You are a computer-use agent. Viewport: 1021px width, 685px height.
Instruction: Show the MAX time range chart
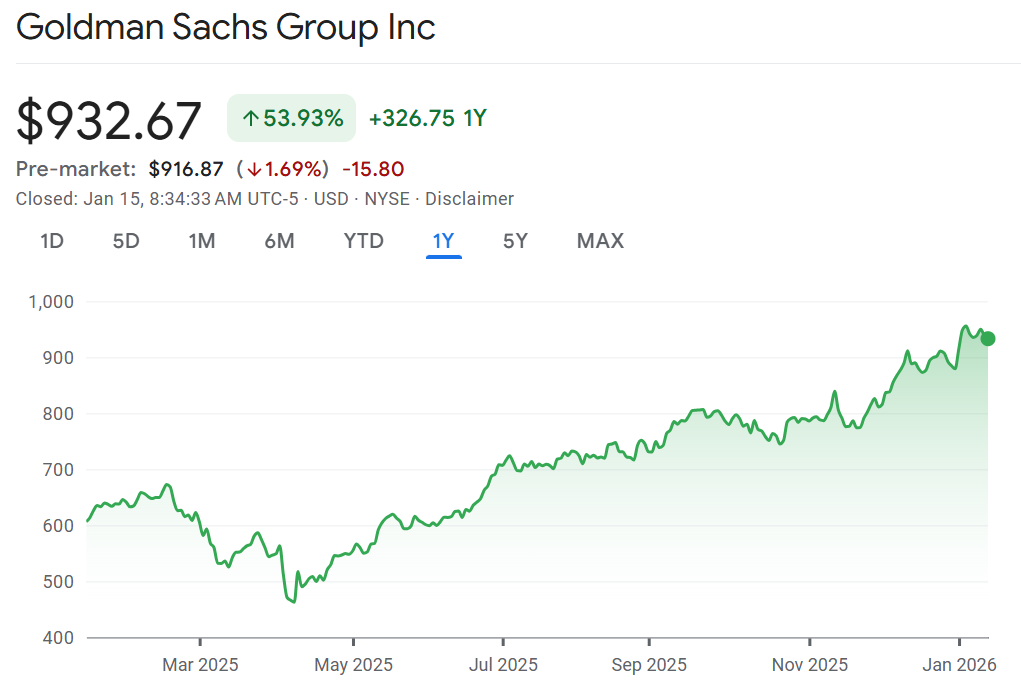coord(600,241)
